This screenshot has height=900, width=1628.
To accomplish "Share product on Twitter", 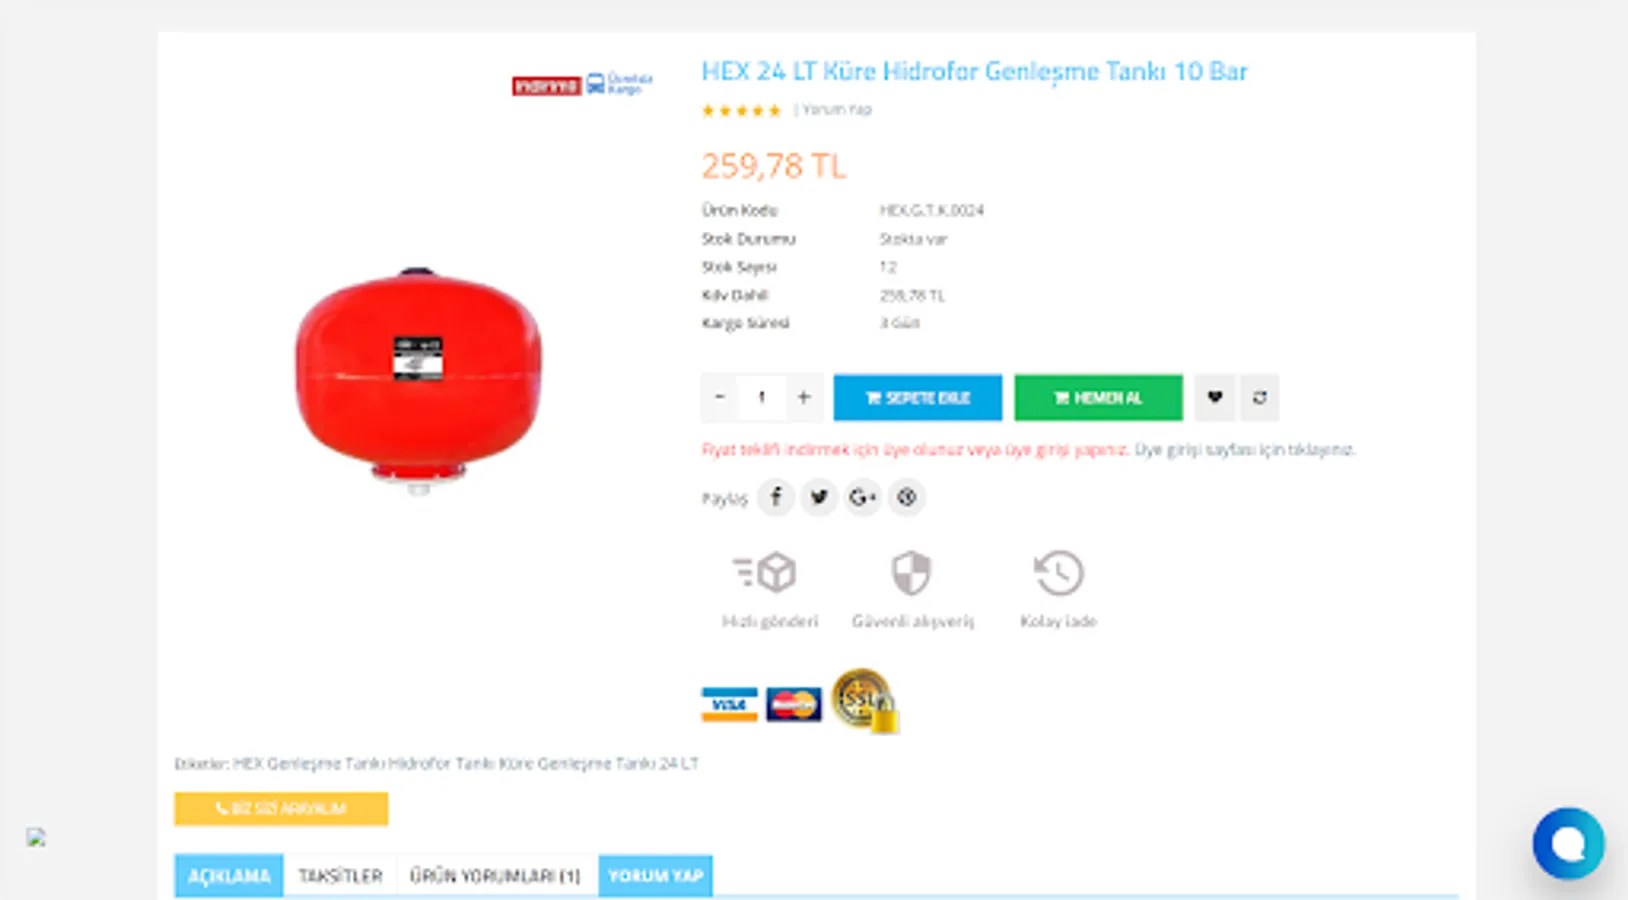I will (819, 497).
